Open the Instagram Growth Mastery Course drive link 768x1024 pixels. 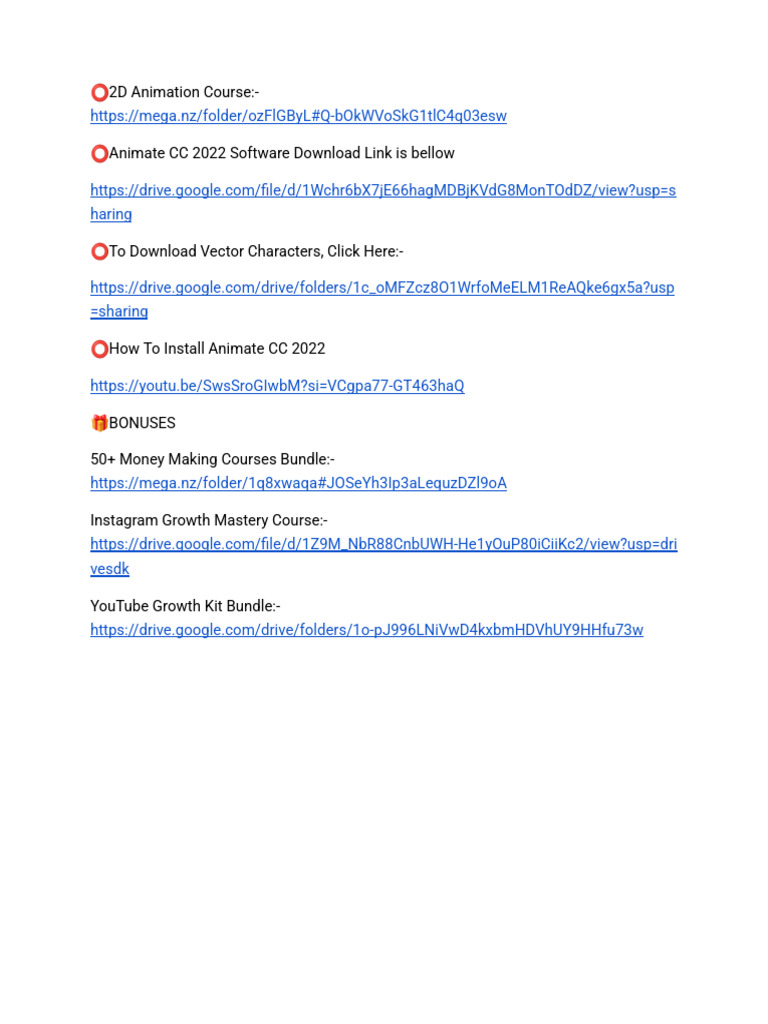click(384, 545)
